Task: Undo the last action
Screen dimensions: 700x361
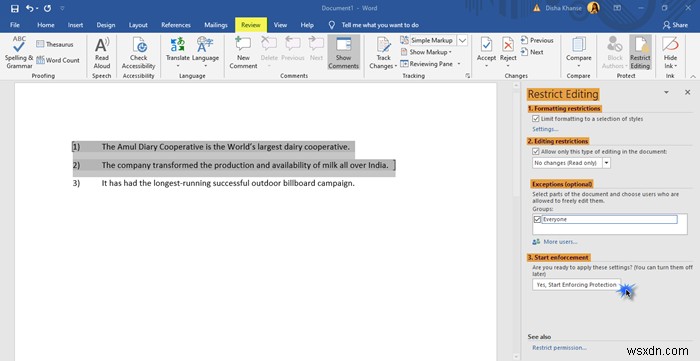Action: click(29, 8)
